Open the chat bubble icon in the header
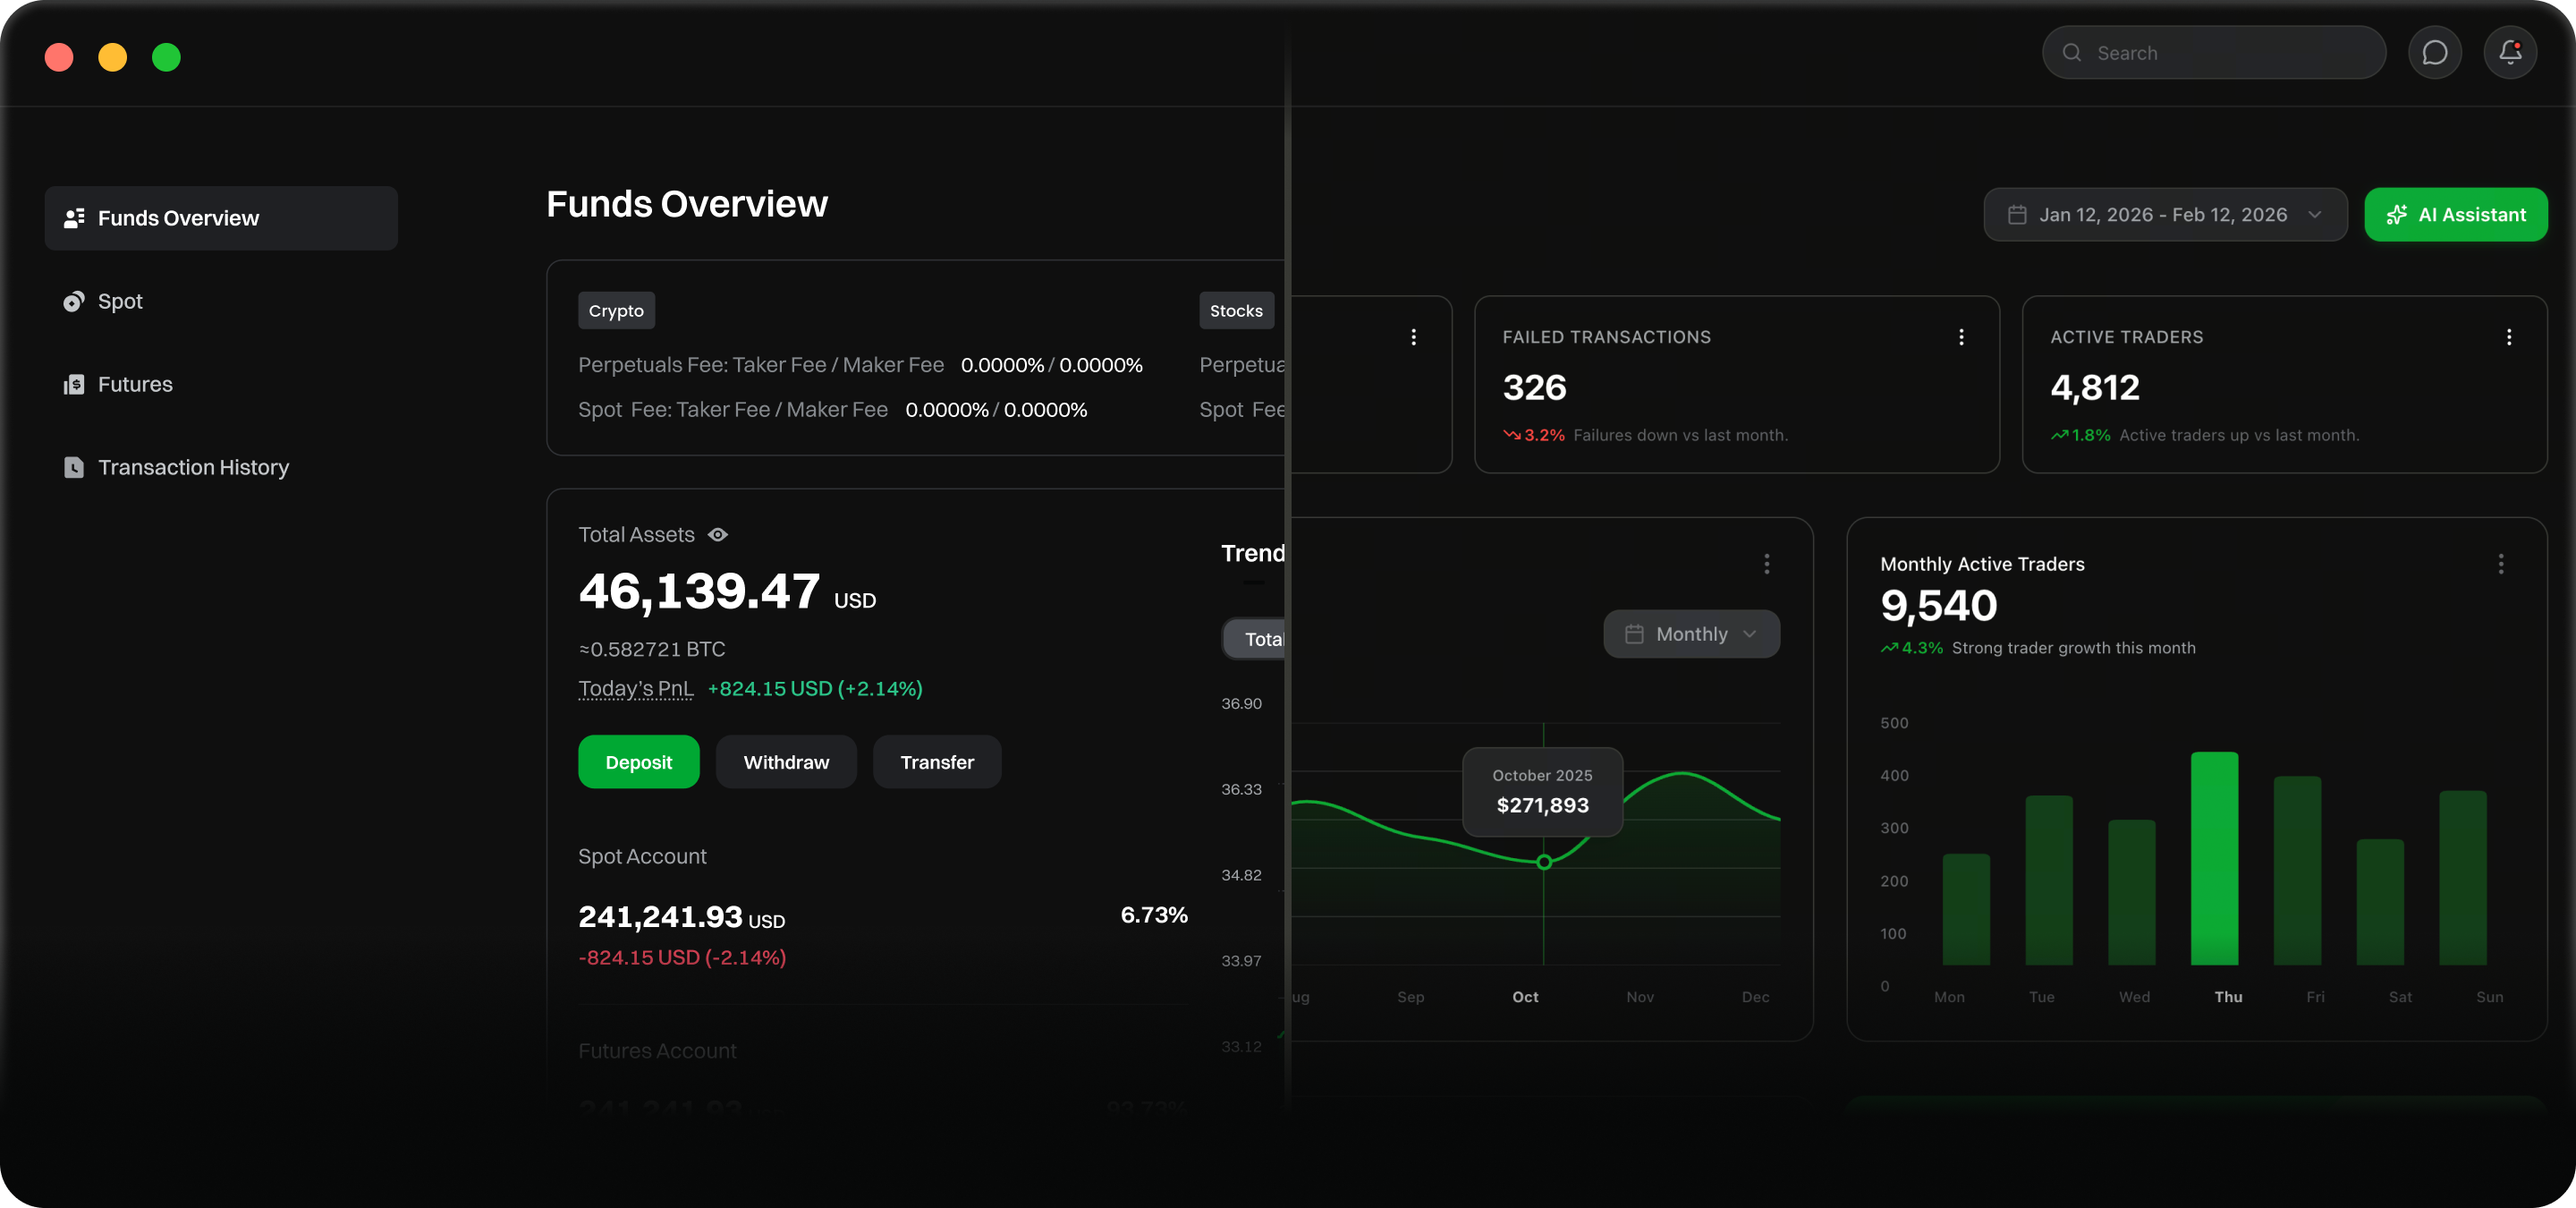The width and height of the screenshot is (2576, 1208). [x=2435, y=52]
